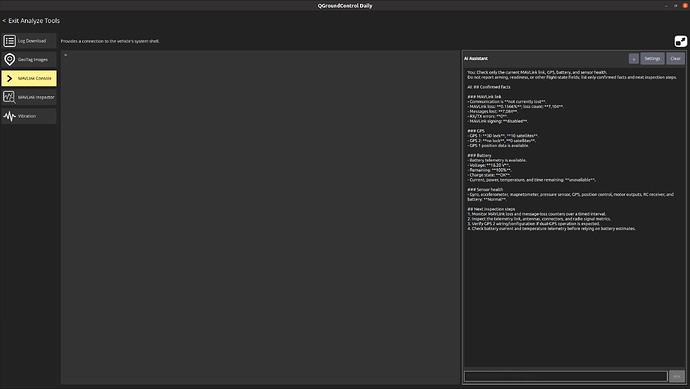Pop out the console with the detach icon
Viewport: 690px width, 389px height.
[x=680, y=41]
